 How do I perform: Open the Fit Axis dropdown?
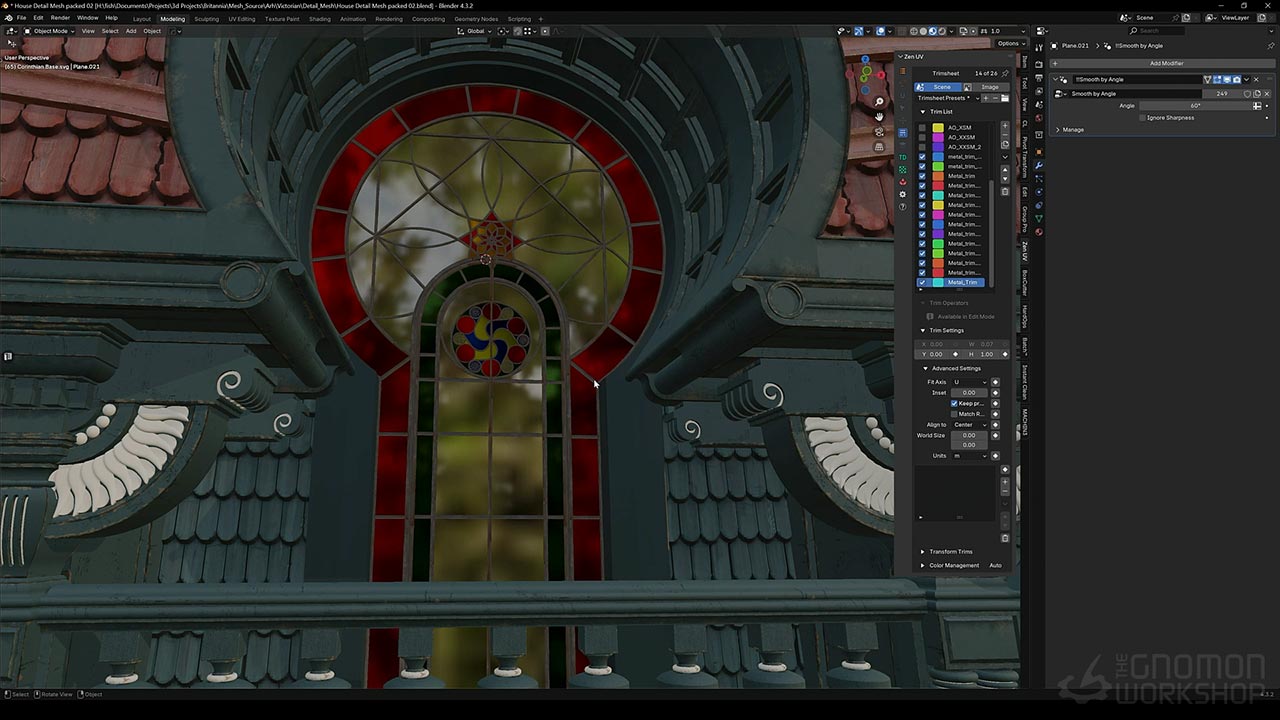click(969, 382)
